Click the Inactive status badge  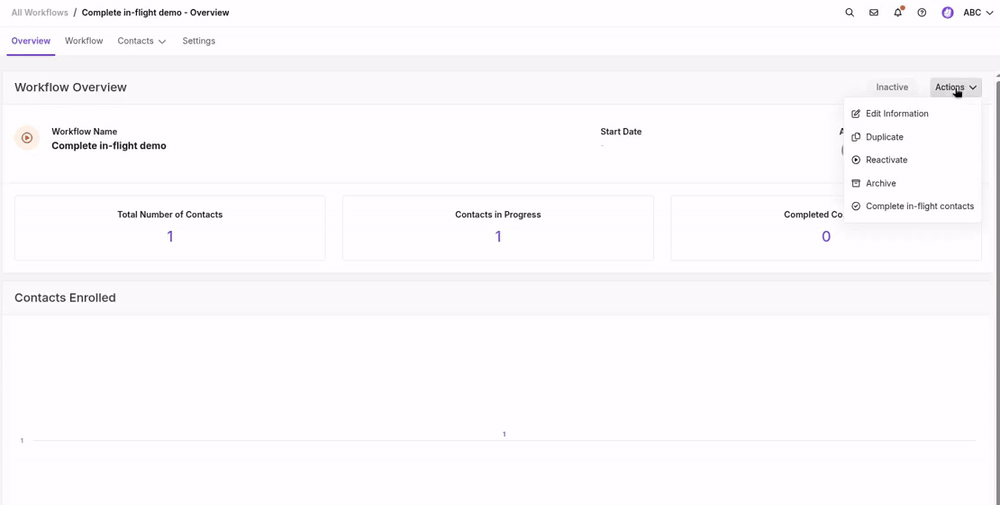[x=892, y=87]
